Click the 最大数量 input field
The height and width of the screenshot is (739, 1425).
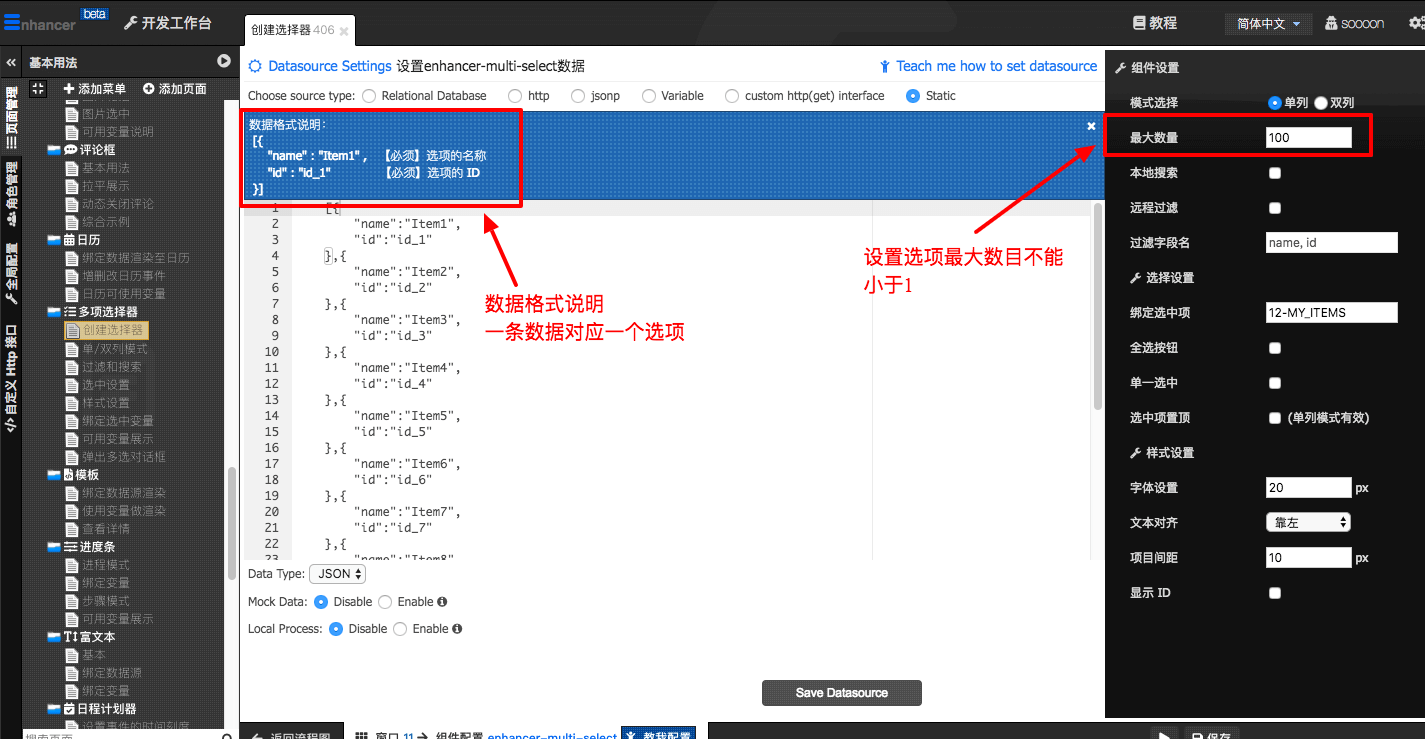(1308, 138)
